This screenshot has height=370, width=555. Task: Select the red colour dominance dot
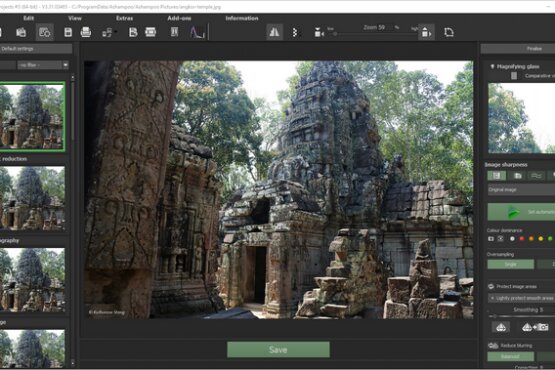click(521, 239)
